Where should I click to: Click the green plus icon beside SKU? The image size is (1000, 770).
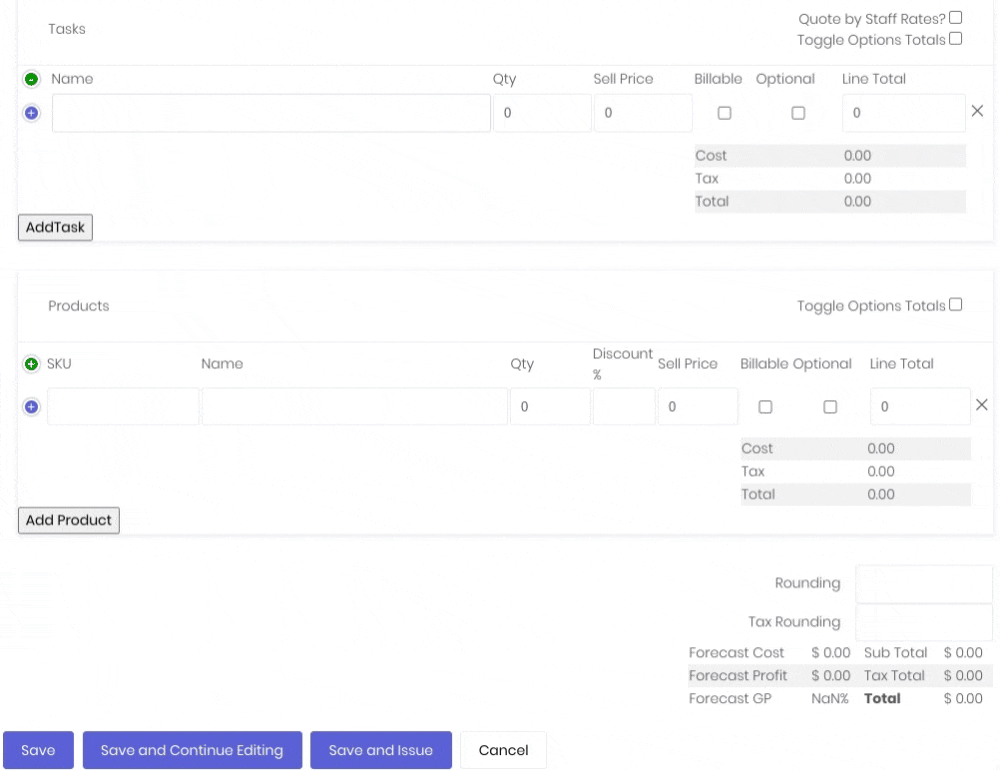pos(31,364)
